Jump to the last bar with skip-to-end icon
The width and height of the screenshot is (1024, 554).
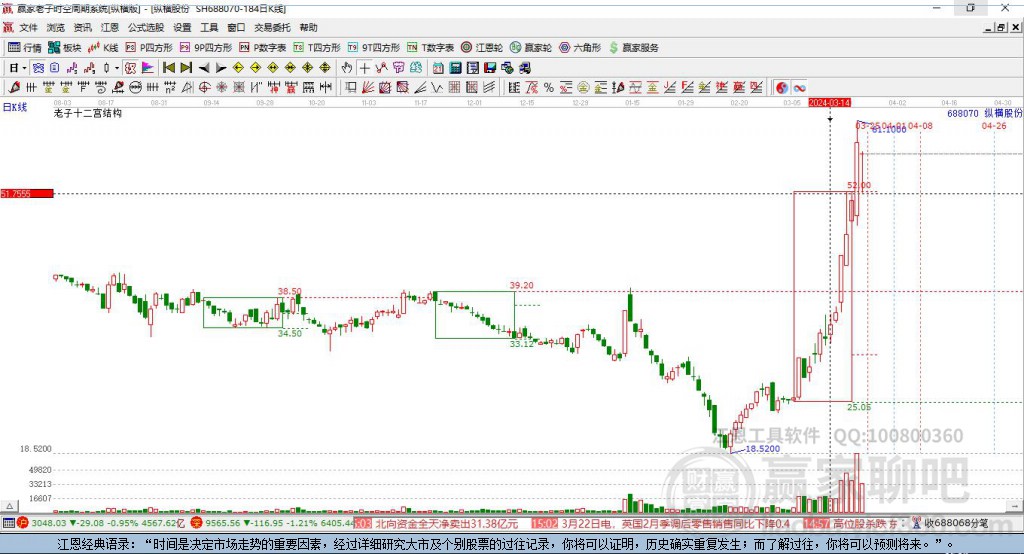coord(186,68)
